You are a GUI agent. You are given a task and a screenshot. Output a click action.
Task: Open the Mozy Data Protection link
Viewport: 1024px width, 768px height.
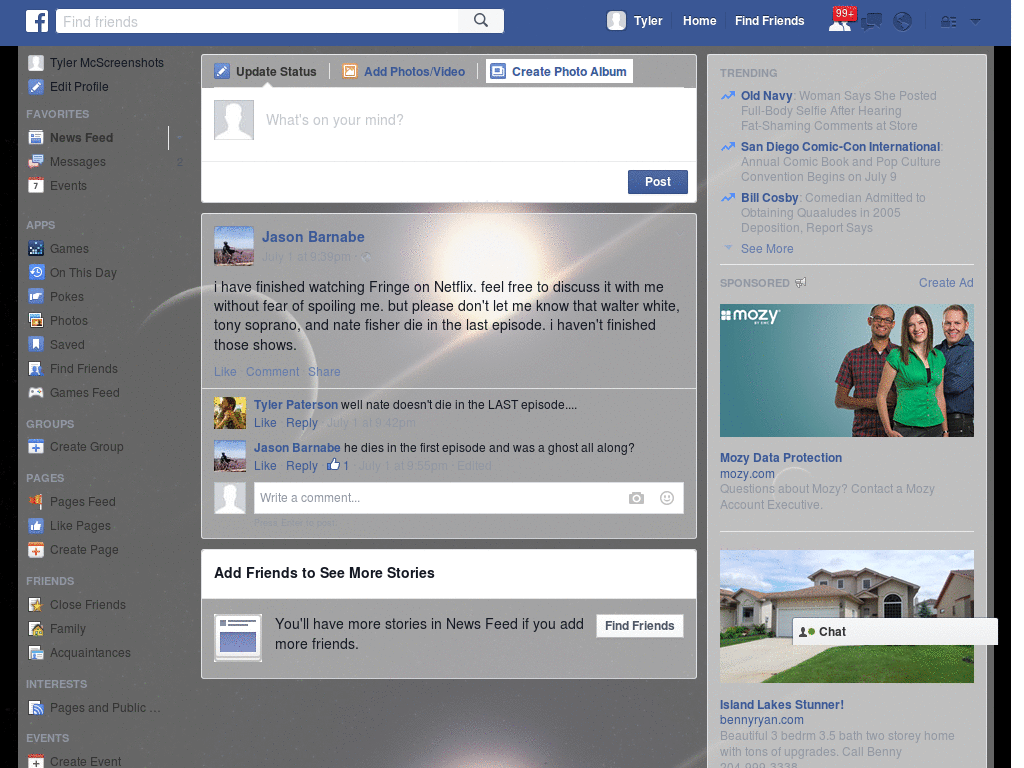780,457
